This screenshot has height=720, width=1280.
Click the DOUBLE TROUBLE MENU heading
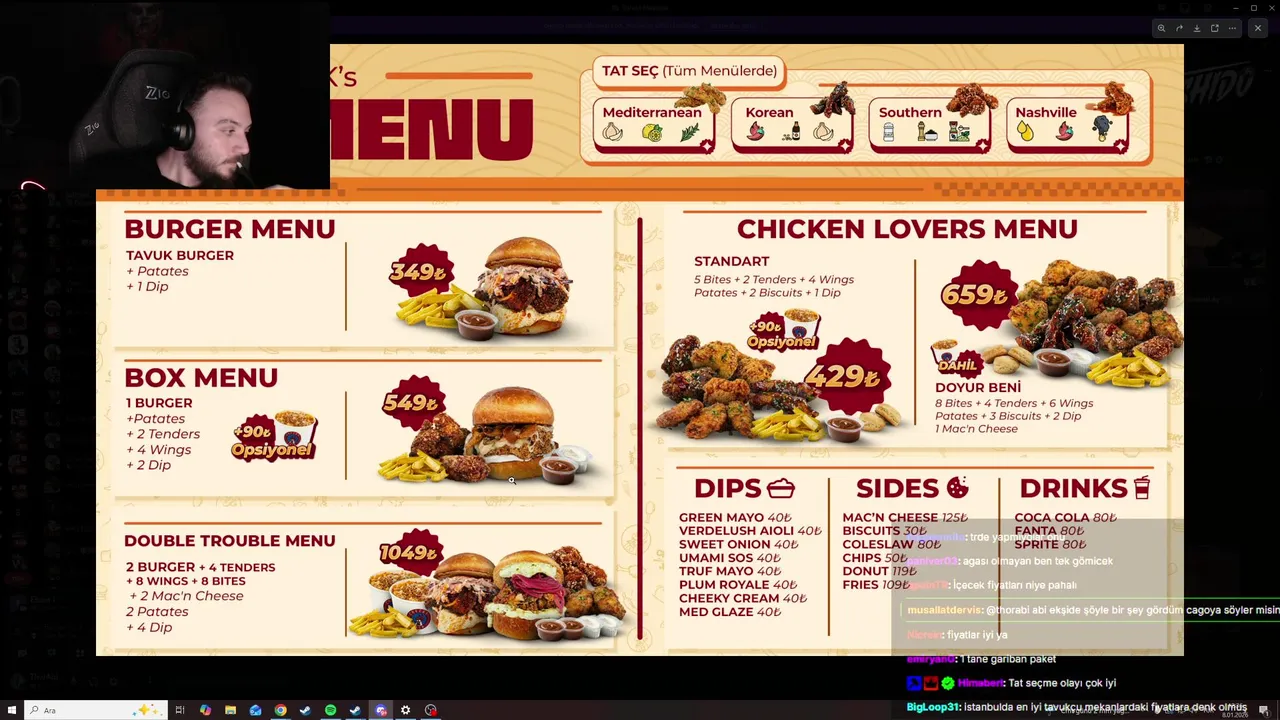(230, 541)
